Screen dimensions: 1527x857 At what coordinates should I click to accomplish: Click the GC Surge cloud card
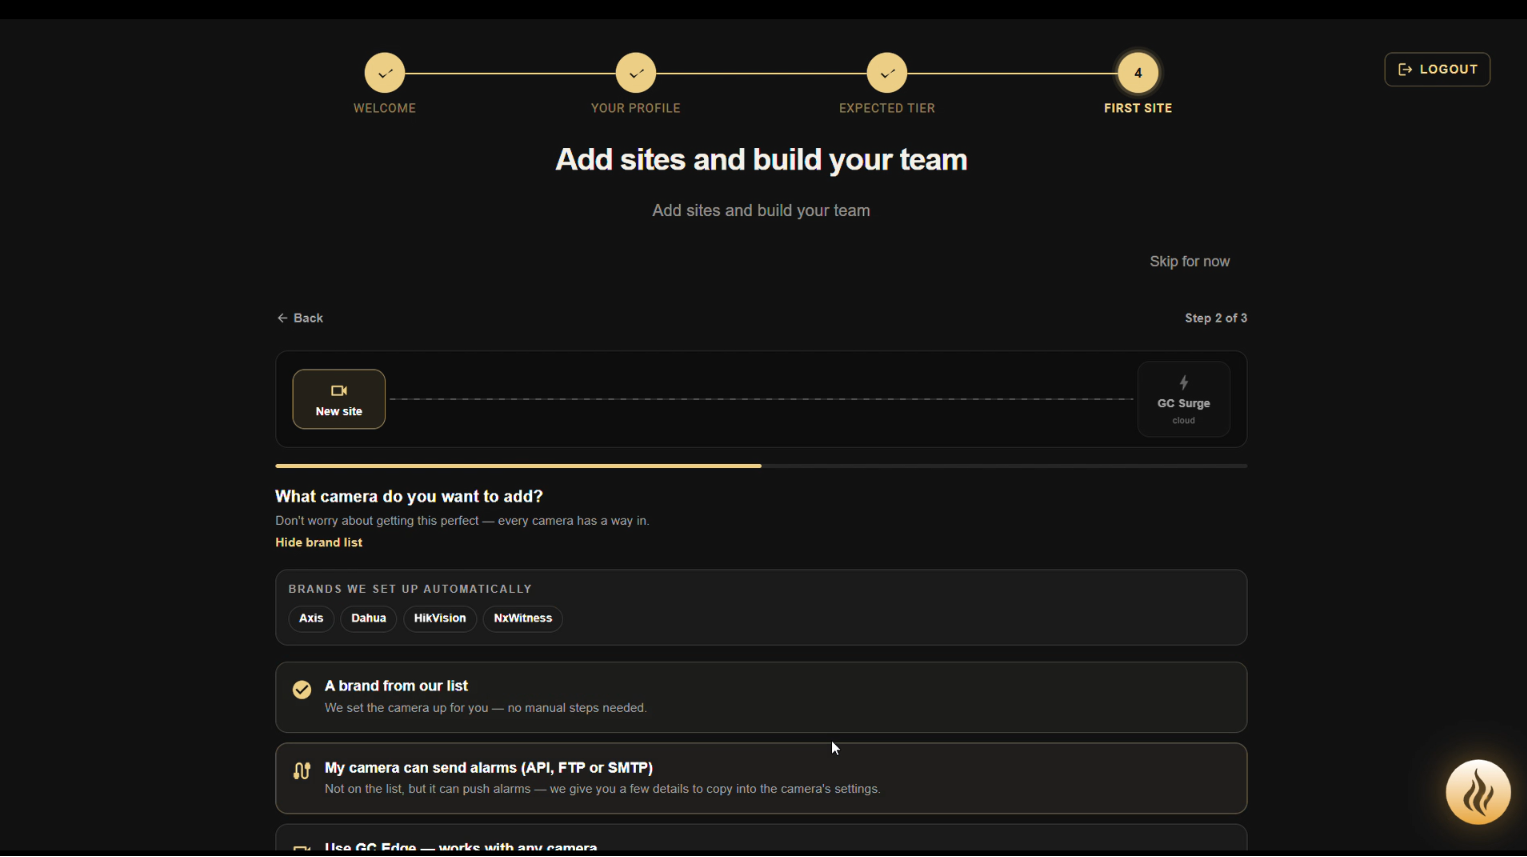tap(1184, 399)
